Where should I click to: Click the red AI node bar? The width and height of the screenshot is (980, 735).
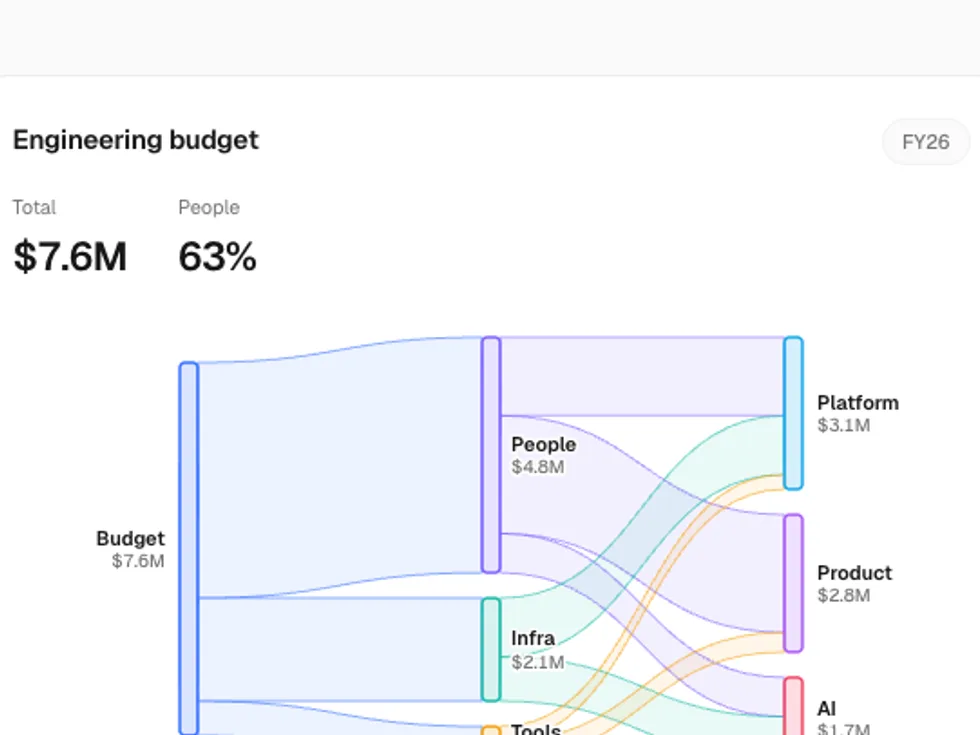[793, 706]
